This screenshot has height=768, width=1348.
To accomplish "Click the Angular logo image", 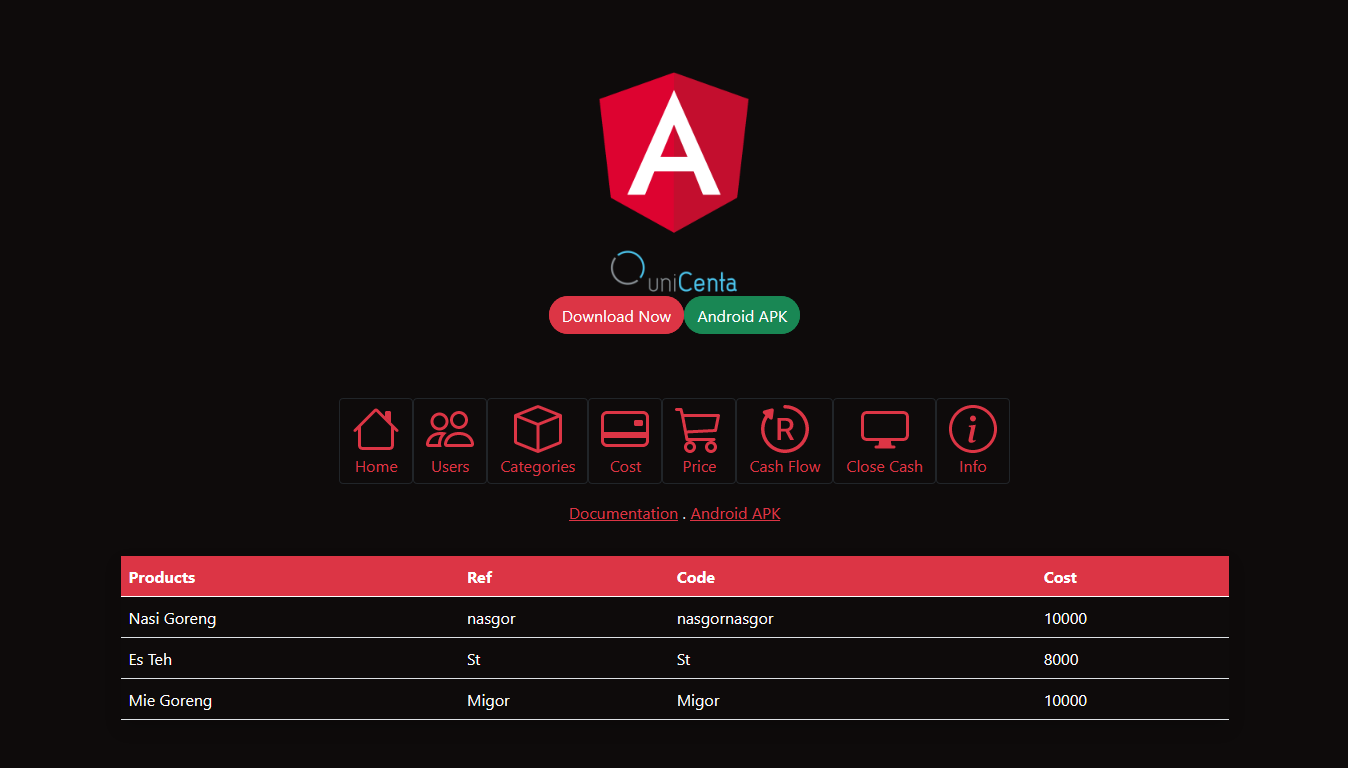I will coord(674,152).
